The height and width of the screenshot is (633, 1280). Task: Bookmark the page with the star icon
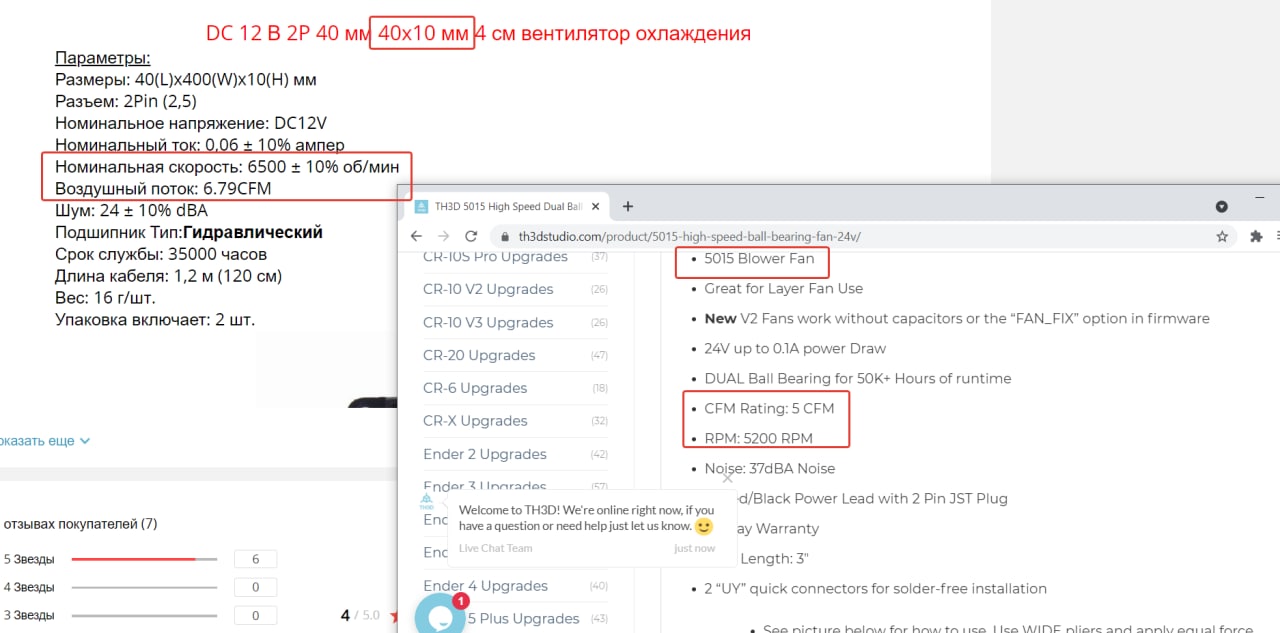click(1222, 237)
